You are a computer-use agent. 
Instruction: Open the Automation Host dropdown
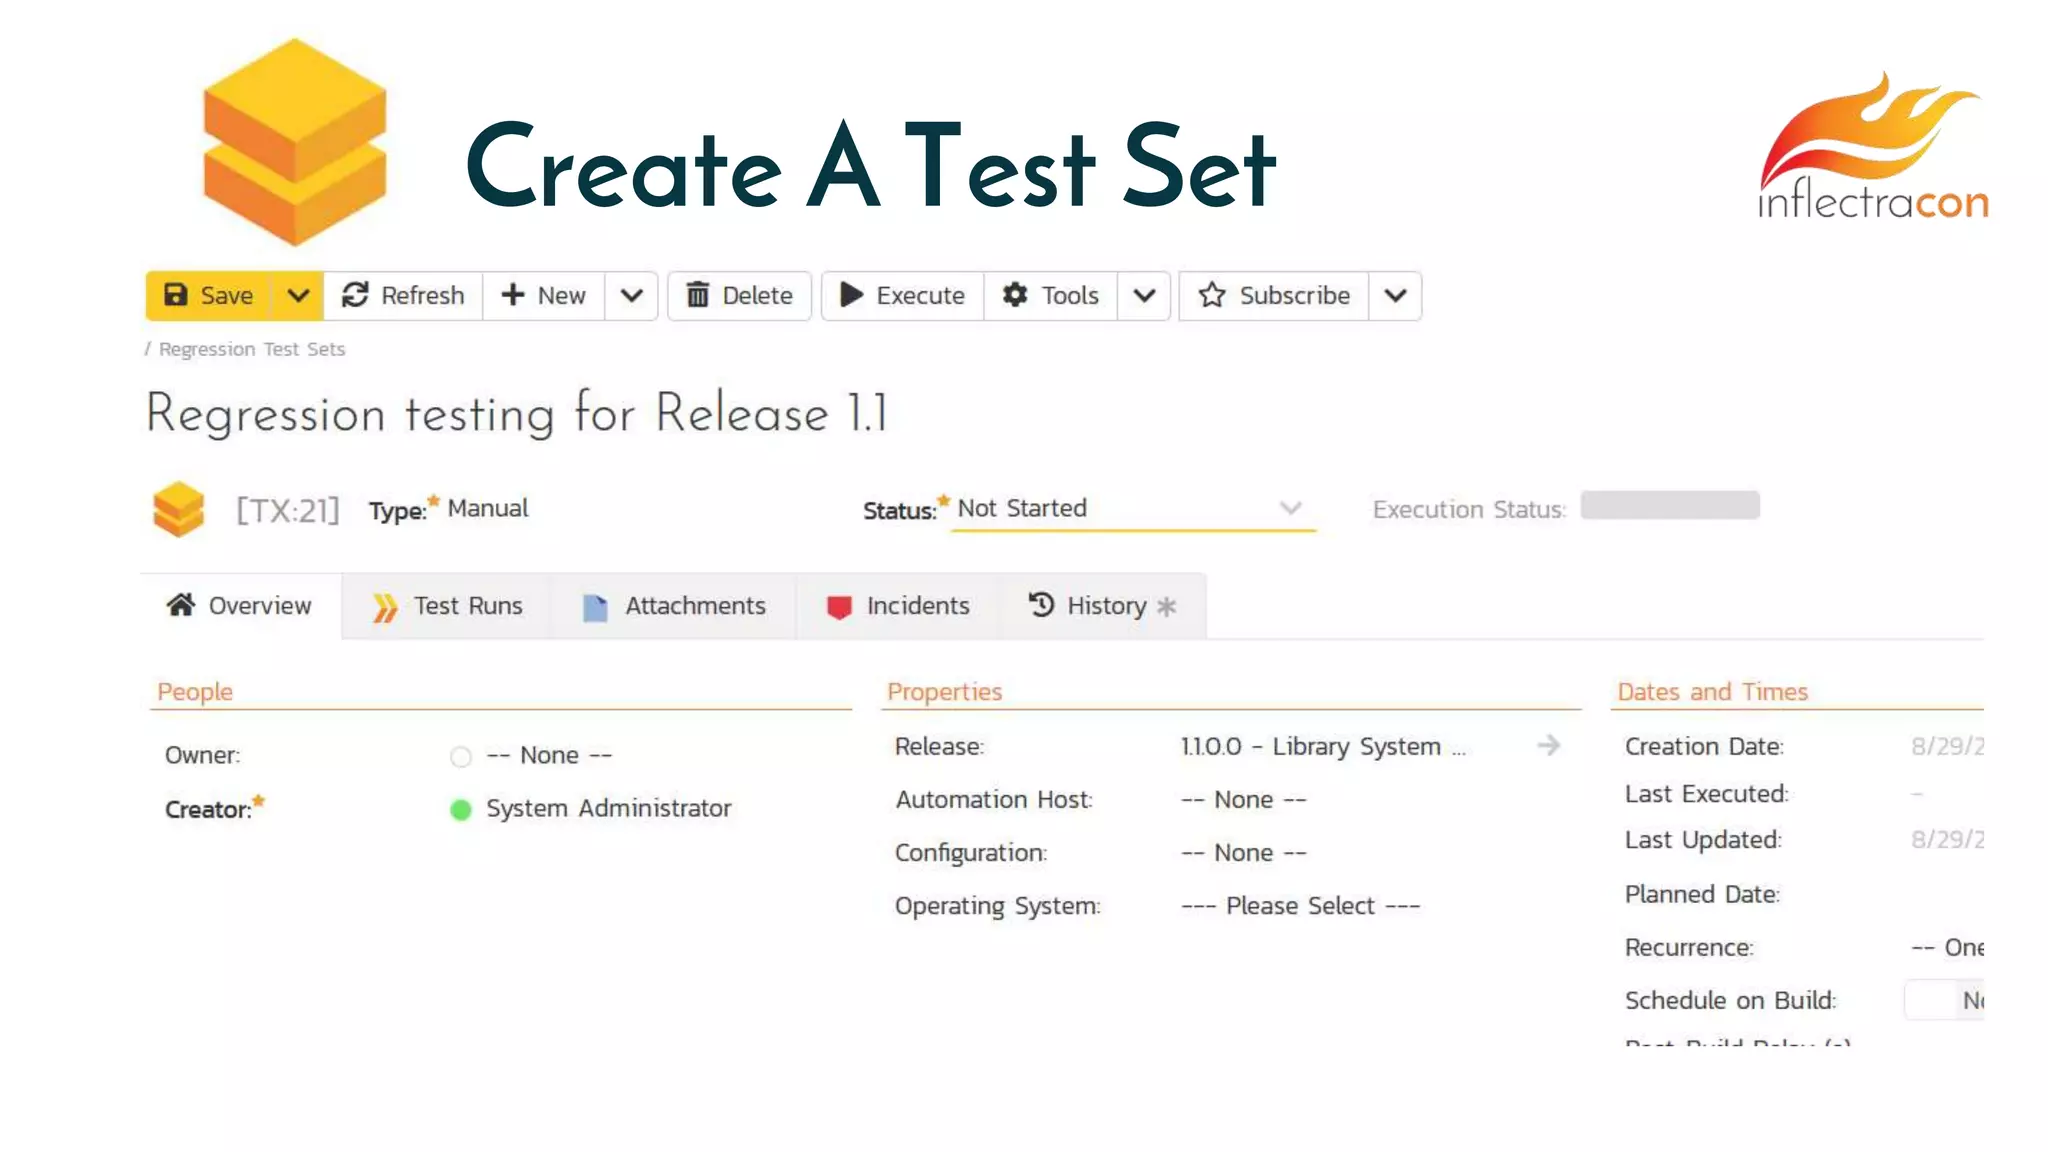point(1243,800)
